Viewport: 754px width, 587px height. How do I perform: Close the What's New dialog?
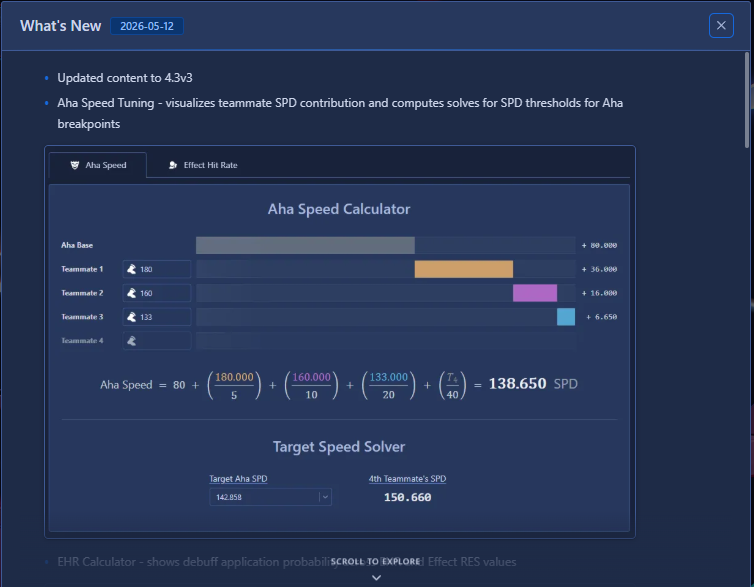click(x=721, y=25)
